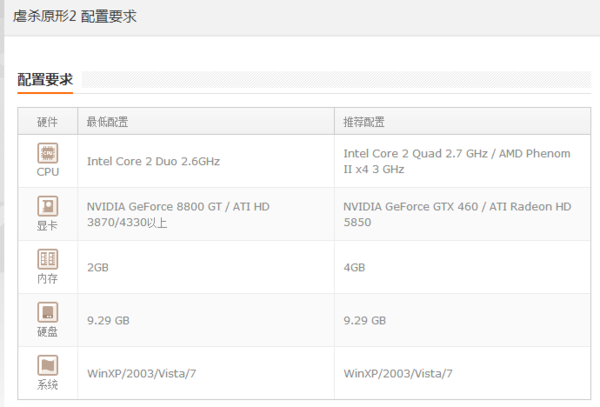Viewport: 600px width, 407px height.
Task: Click the 内存 memory icon
Action: tap(47, 259)
